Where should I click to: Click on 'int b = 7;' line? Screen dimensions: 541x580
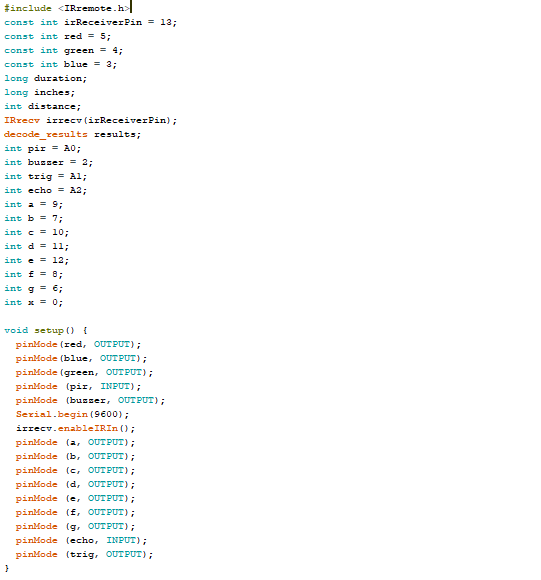point(34,218)
